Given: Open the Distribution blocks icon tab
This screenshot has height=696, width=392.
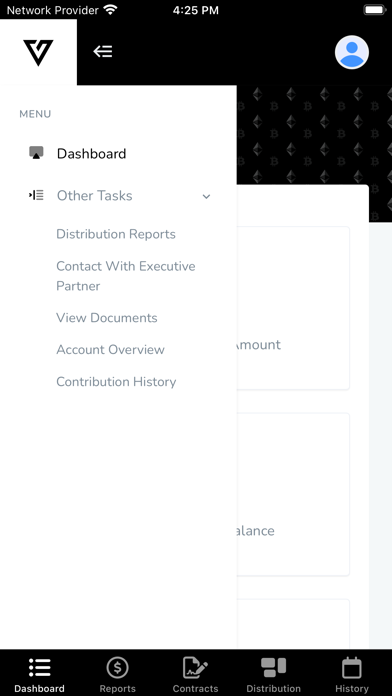Looking at the screenshot, I should pos(273,668).
